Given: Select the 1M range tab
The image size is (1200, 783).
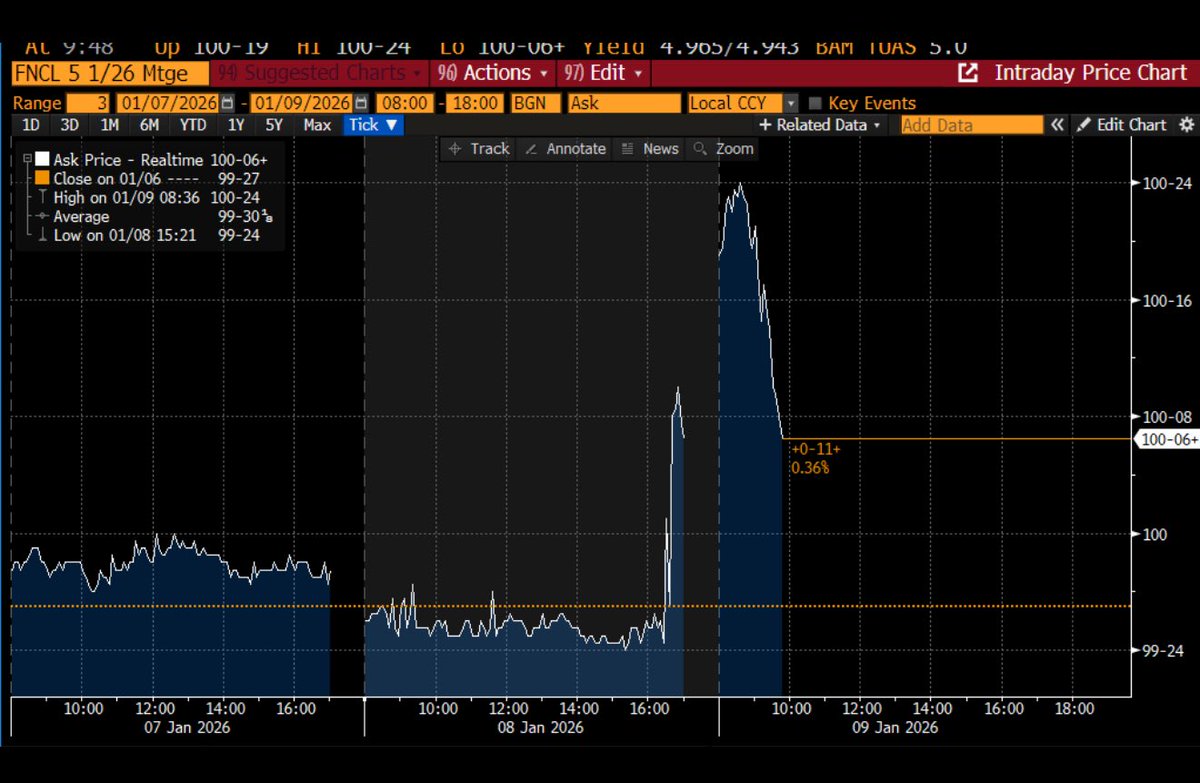Looking at the screenshot, I should (x=109, y=125).
